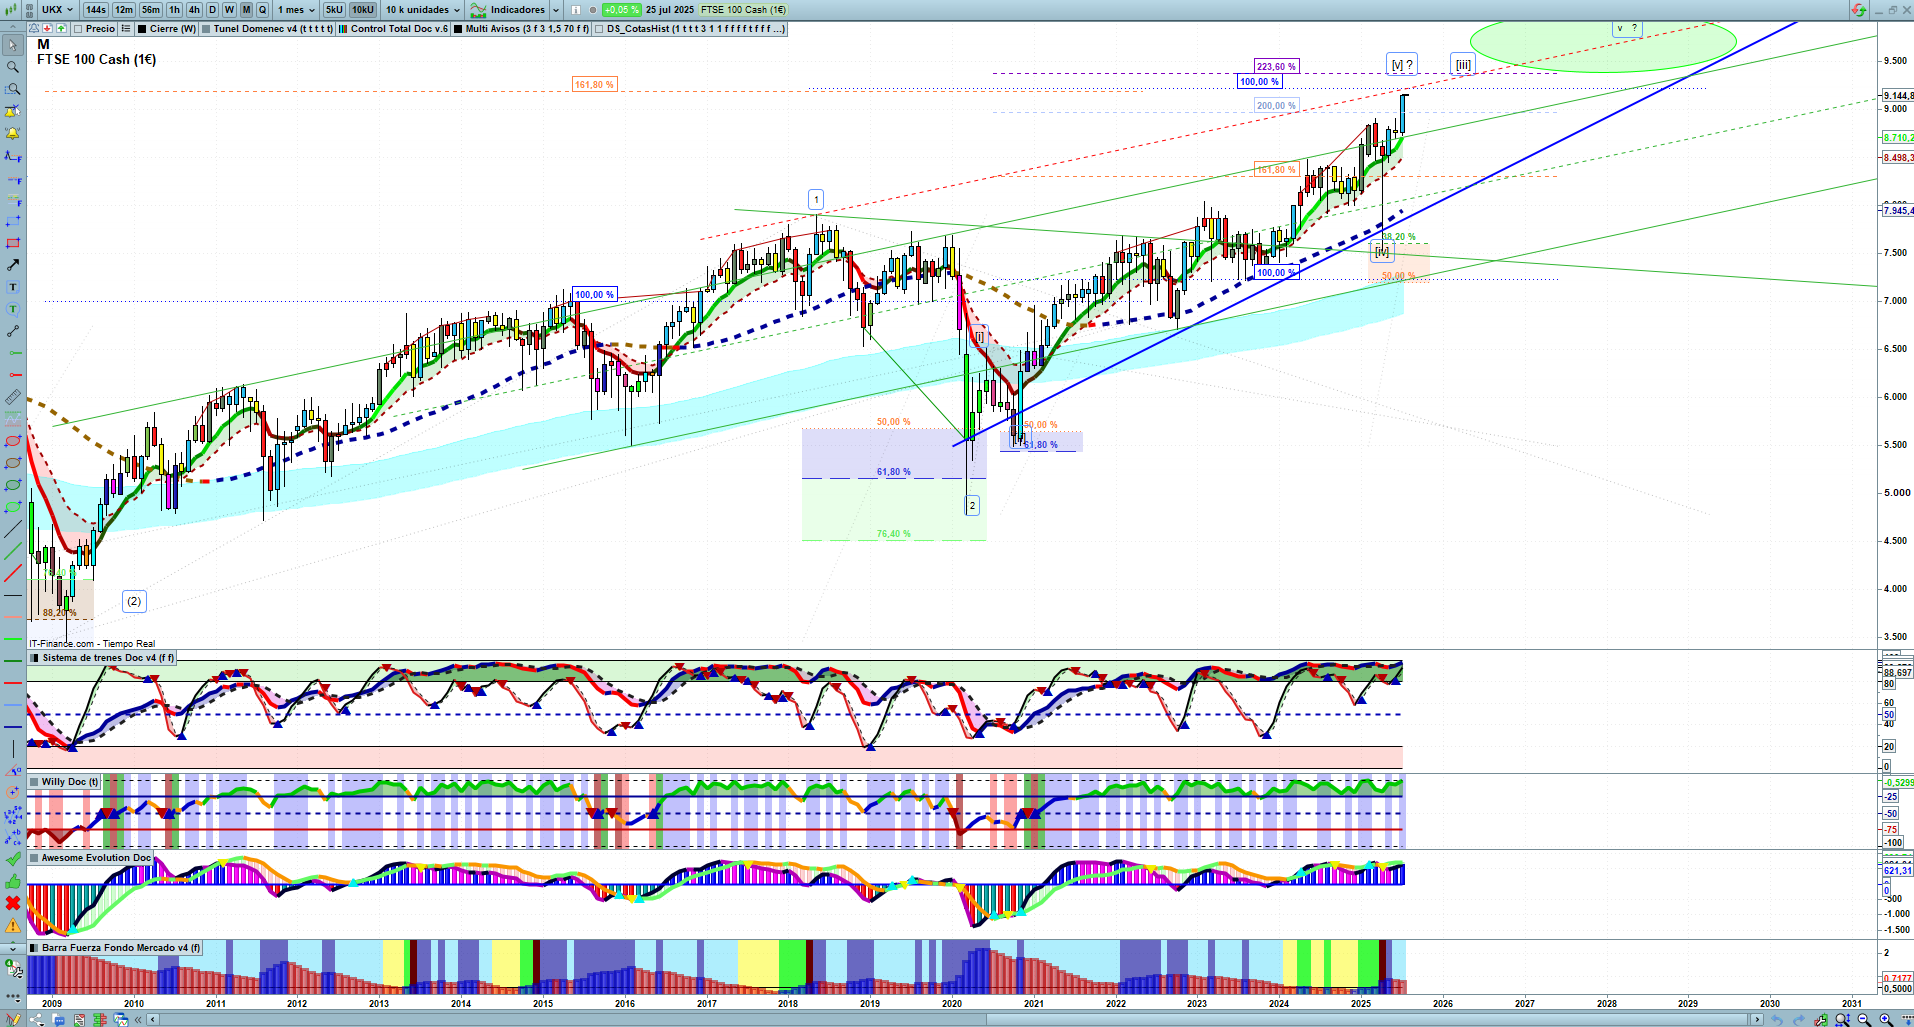Click the alert bell with cursor tool
Screen dimensions: 1914x1027
[13, 111]
